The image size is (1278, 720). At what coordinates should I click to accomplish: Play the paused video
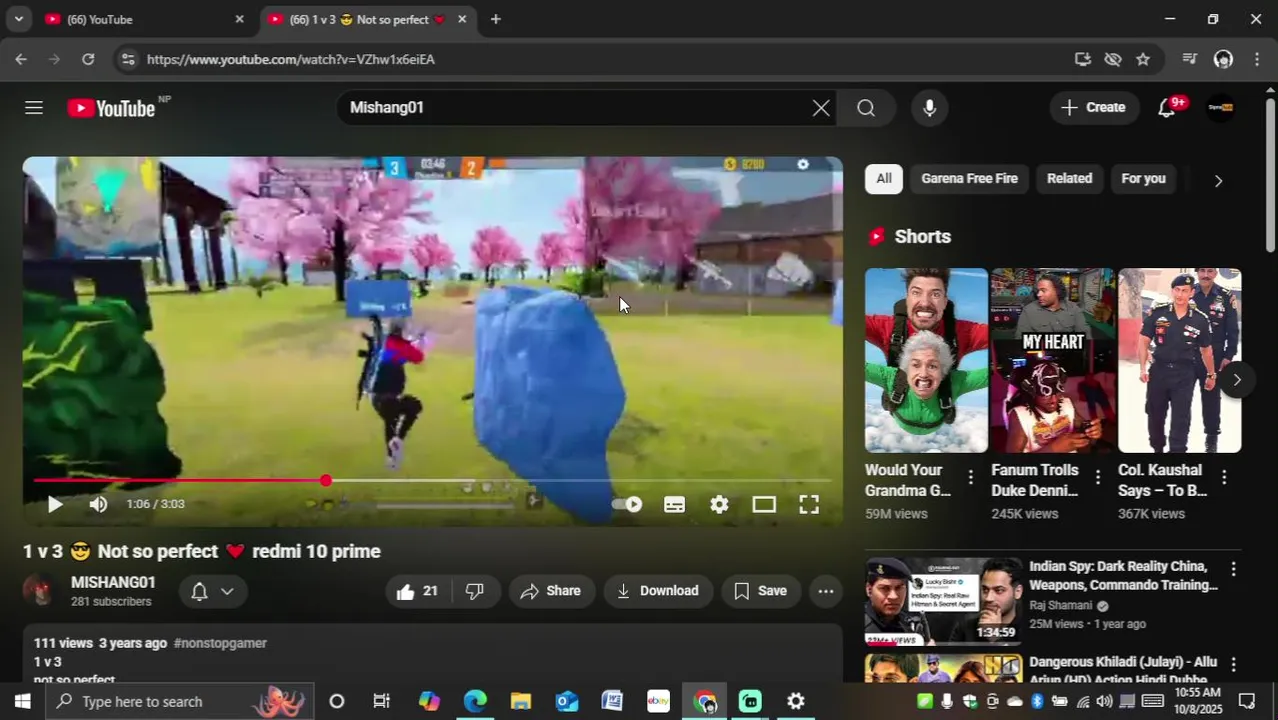55,504
